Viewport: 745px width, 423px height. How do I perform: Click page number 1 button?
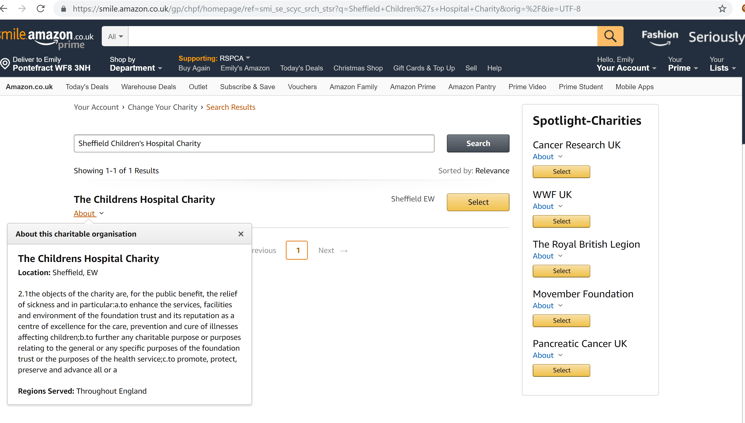coord(297,250)
